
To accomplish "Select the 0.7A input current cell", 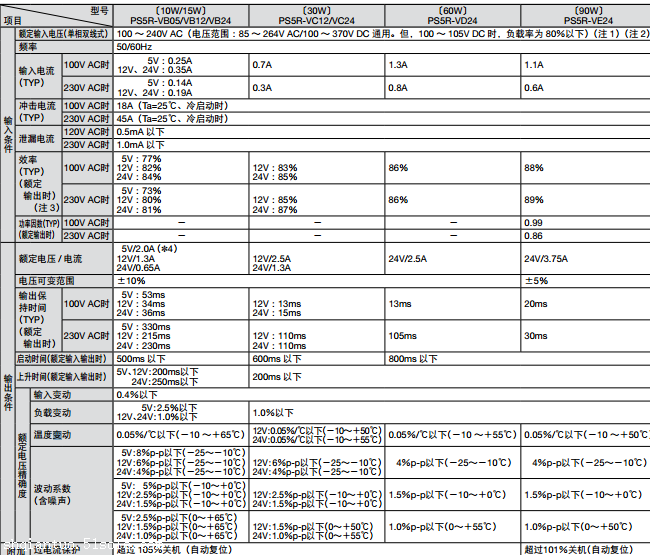I will pos(317,65).
